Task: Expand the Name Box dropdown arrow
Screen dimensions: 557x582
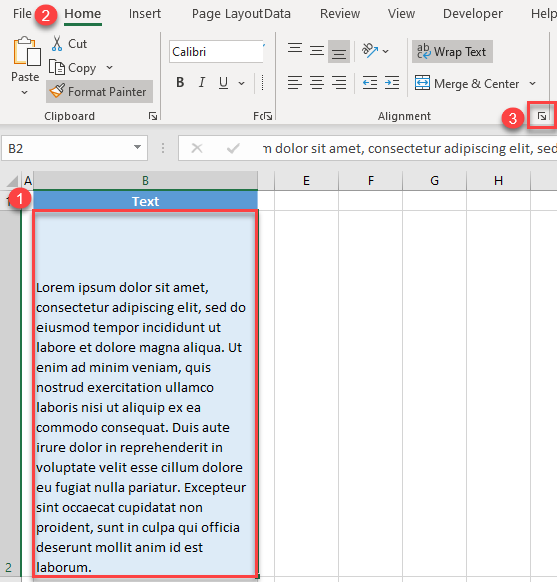Action: 137,147
